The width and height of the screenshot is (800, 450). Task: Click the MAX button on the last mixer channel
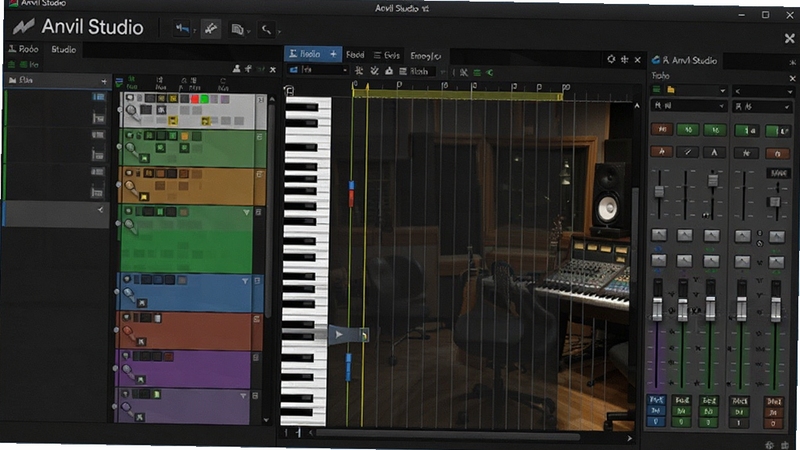pos(779,173)
